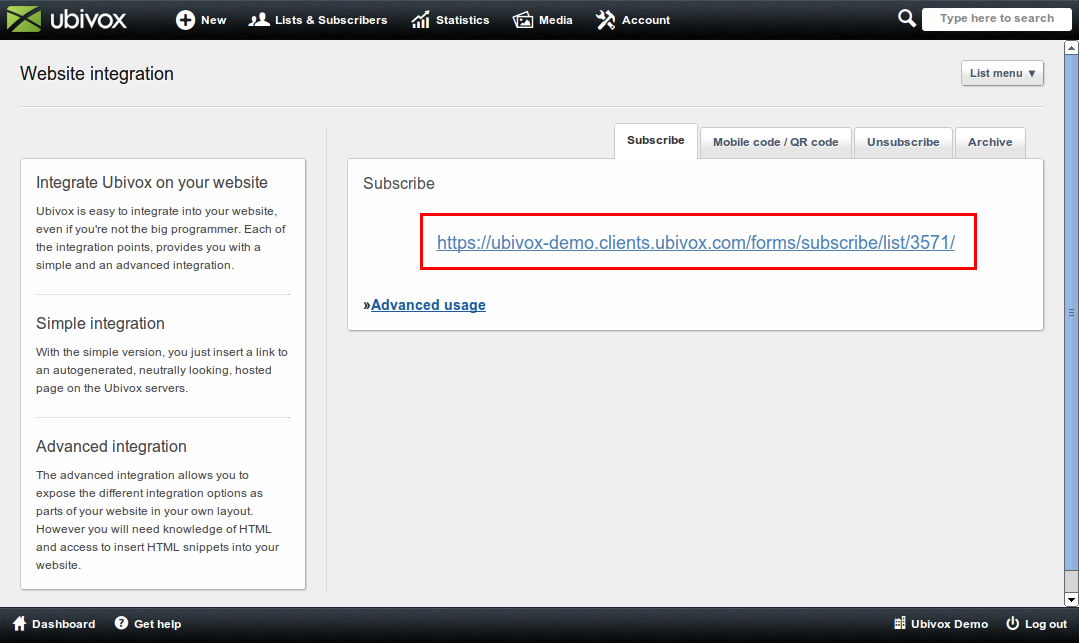The height and width of the screenshot is (643, 1079).
Task: Click the Account tools icon
Action: pos(606,20)
